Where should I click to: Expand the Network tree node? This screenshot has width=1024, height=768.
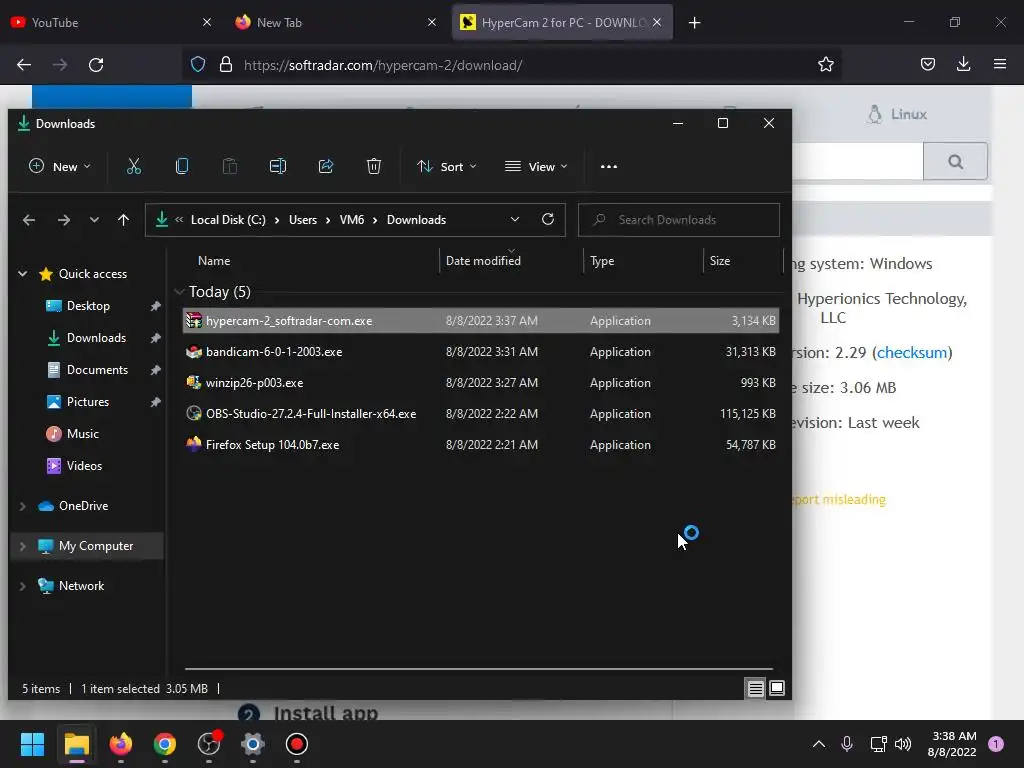click(23, 586)
